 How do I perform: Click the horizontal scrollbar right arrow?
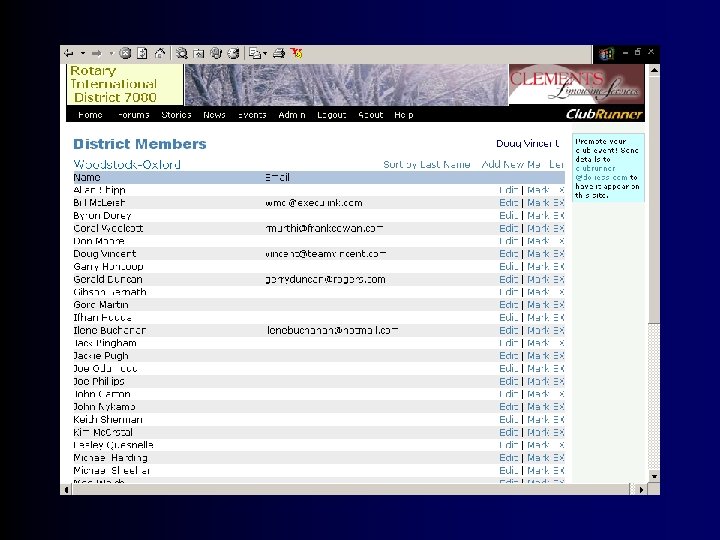[641, 490]
